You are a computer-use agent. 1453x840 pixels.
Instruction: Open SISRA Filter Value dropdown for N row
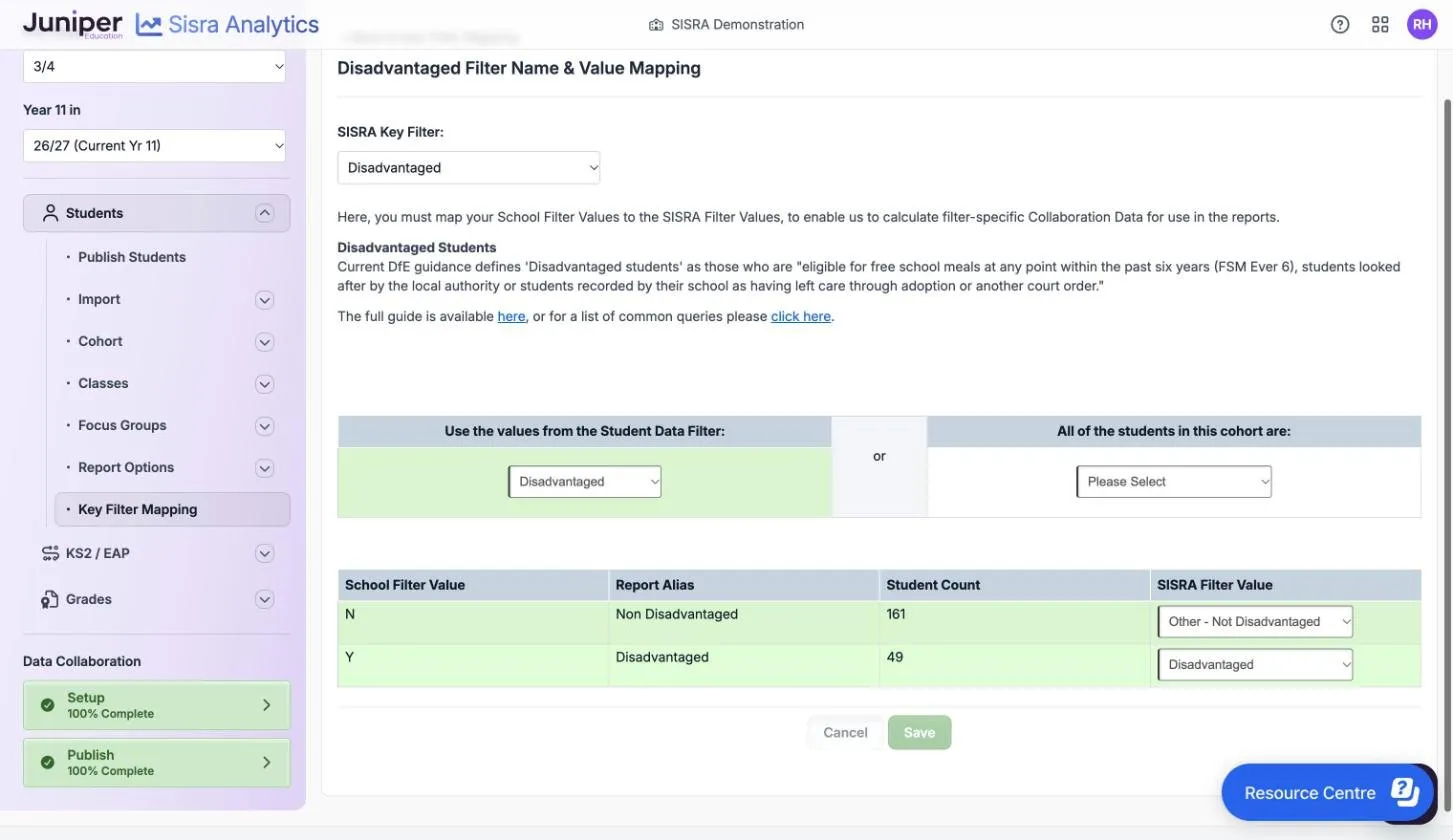click(x=1255, y=622)
